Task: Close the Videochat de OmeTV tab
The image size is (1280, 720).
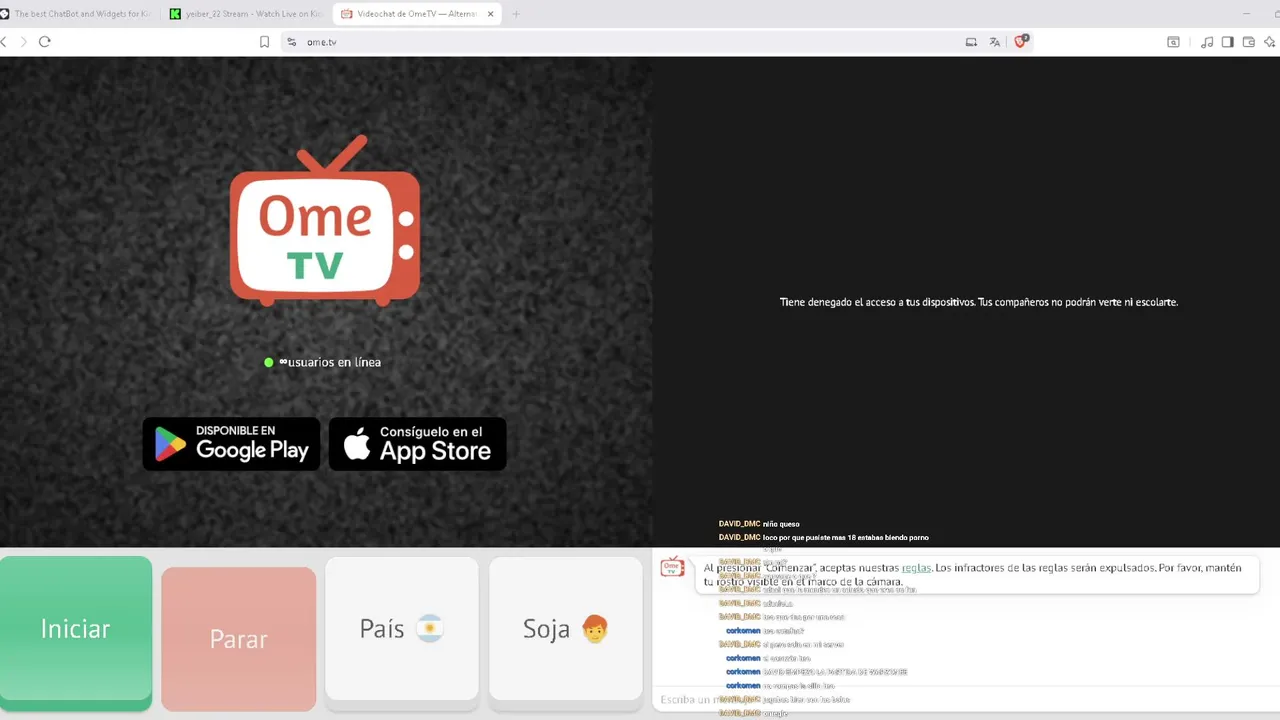Action: pyautogui.click(x=490, y=14)
